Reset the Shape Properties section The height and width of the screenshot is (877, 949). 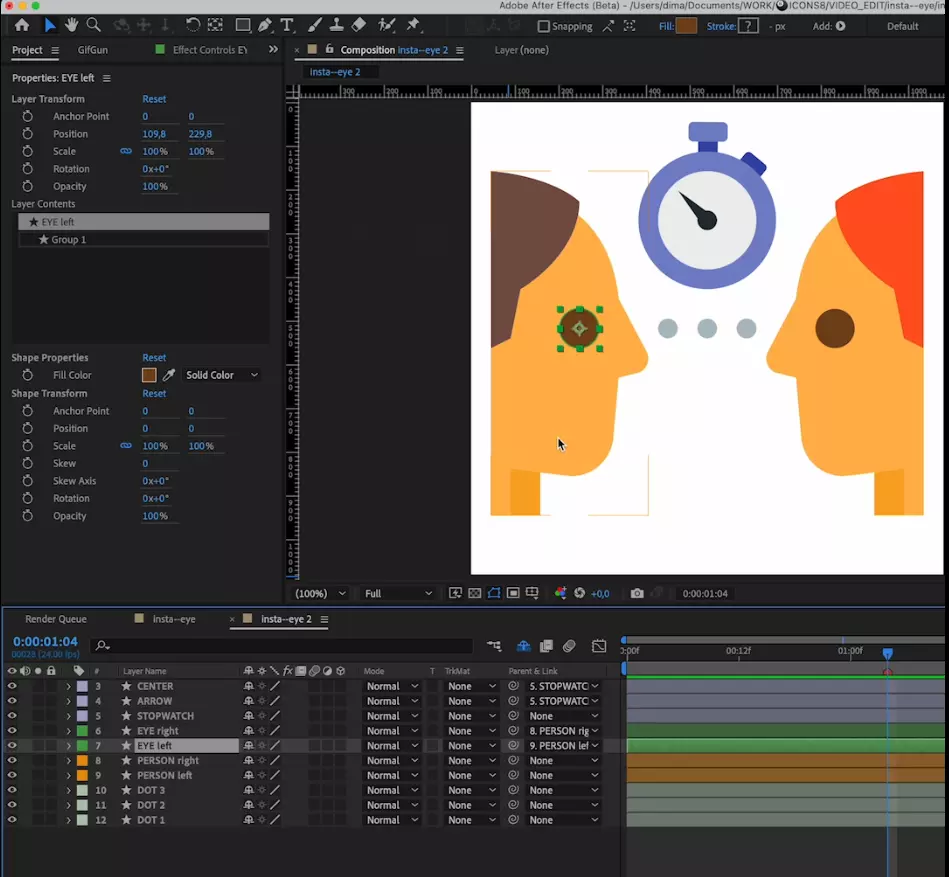pyautogui.click(x=154, y=358)
